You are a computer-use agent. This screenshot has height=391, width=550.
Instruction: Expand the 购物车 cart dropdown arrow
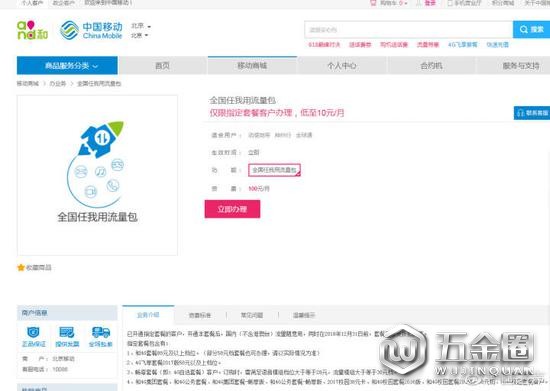pos(406,3)
